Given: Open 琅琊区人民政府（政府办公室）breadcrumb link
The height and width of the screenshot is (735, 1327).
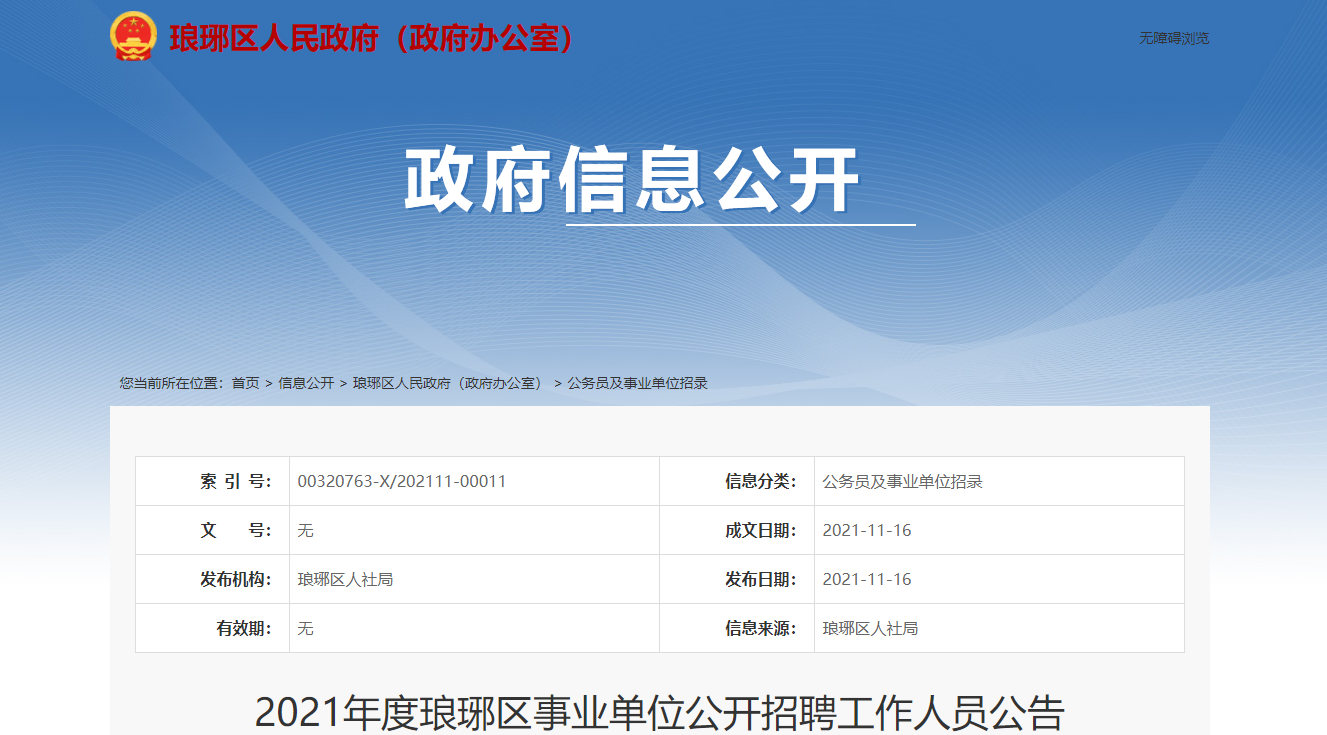Looking at the screenshot, I should 451,383.
